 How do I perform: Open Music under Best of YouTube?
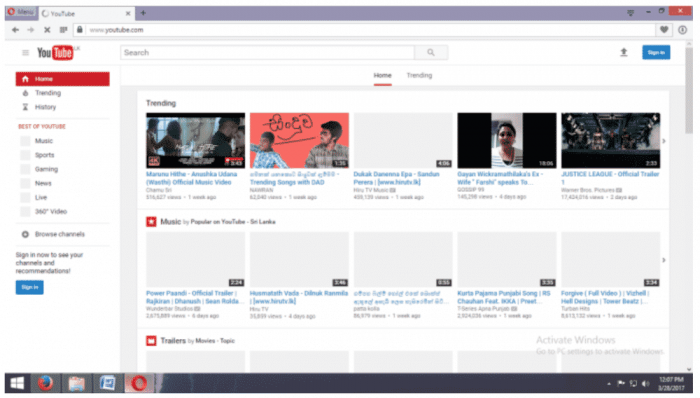pos(44,141)
